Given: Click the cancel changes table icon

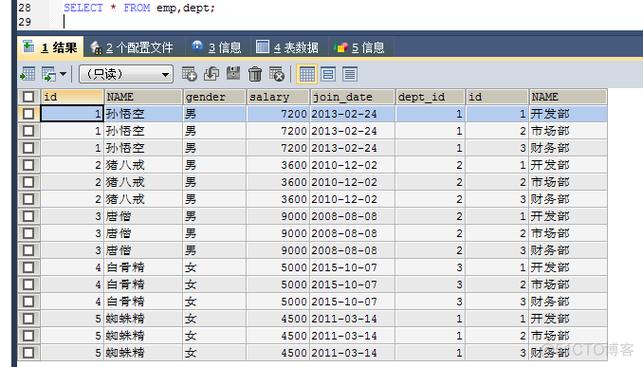Looking at the screenshot, I should [x=277, y=74].
